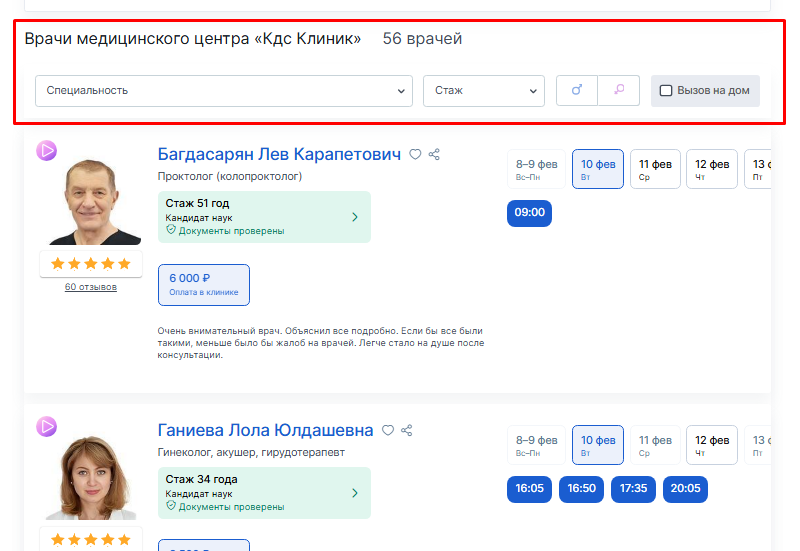Select 11 фев date for Багдасарян
This screenshot has height=551, width=800.
655,169
